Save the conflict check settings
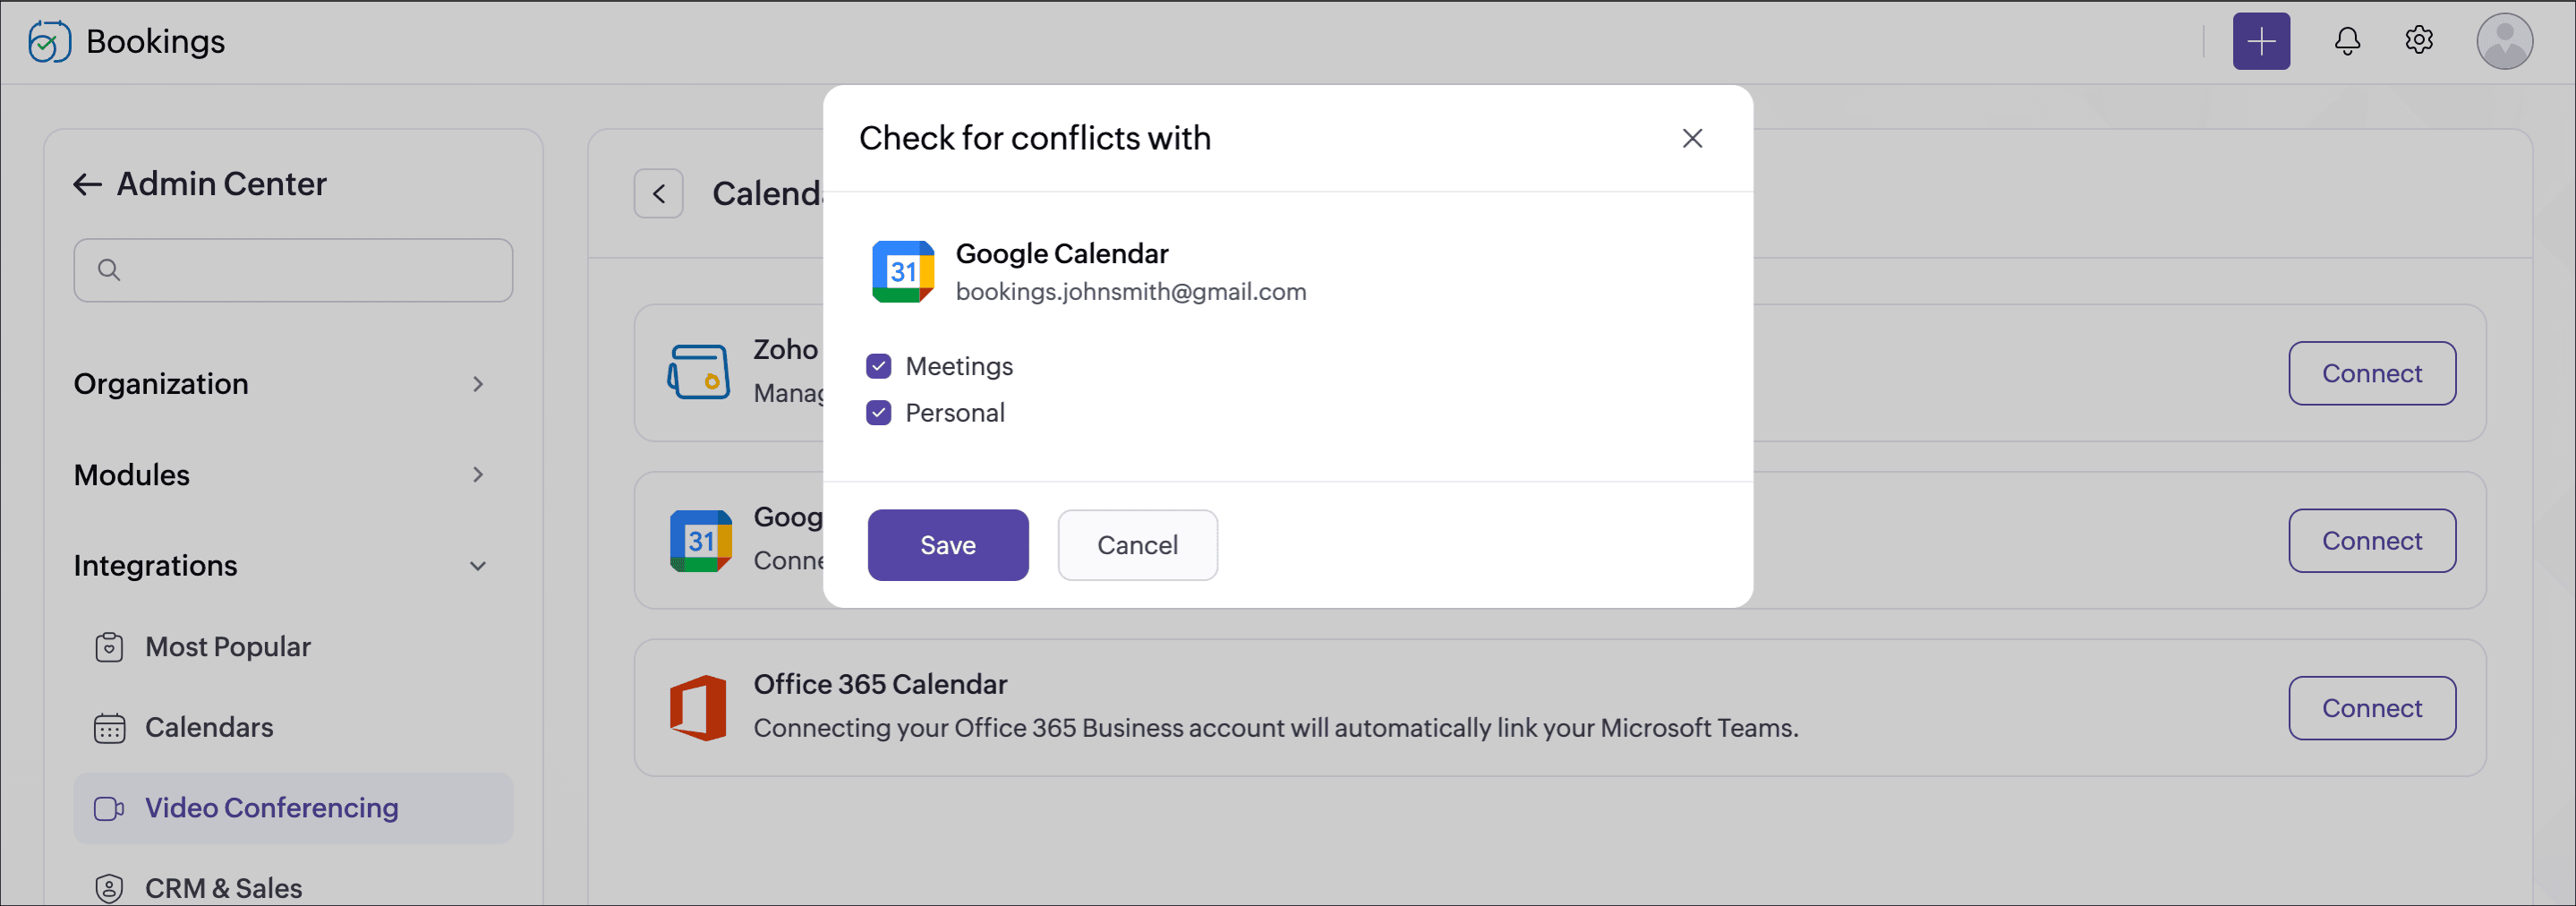 point(947,545)
